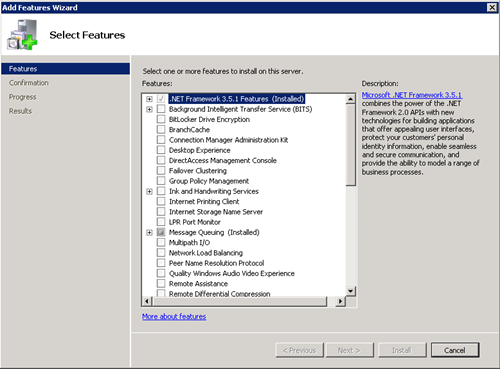The image size is (500, 369).
Task: Open the More about features link
Action: point(174,316)
